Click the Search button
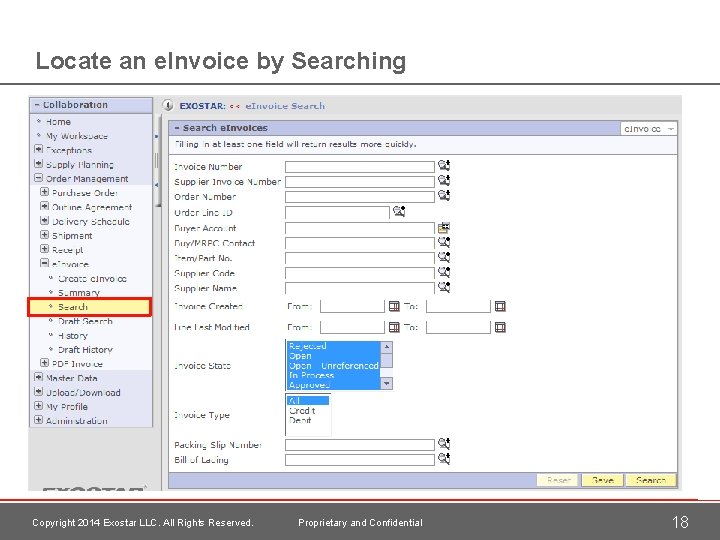Image resolution: width=720 pixels, height=540 pixels. point(651,480)
